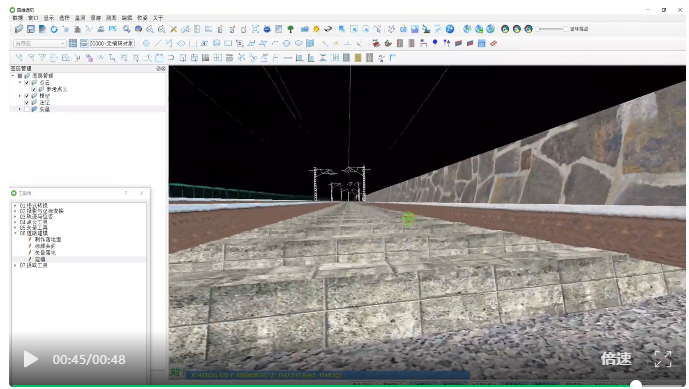This screenshot has height=389, width=689.
Task: Select the draw line tool
Action: click(x=157, y=44)
